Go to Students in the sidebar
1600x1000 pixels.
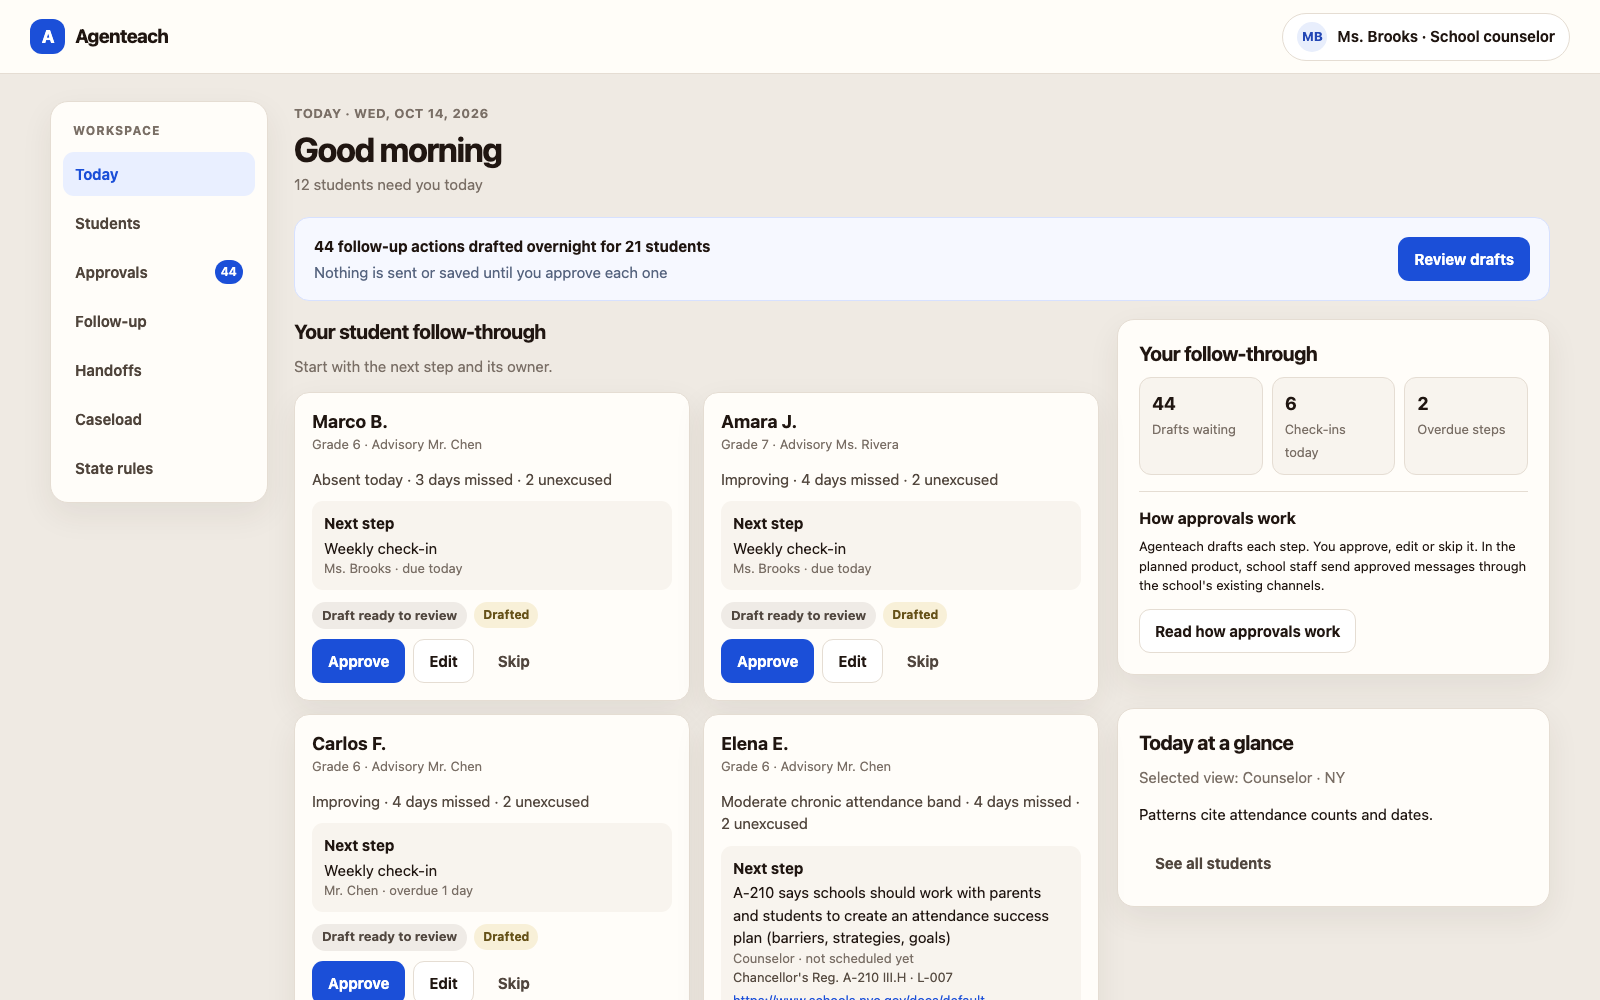(x=159, y=223)
